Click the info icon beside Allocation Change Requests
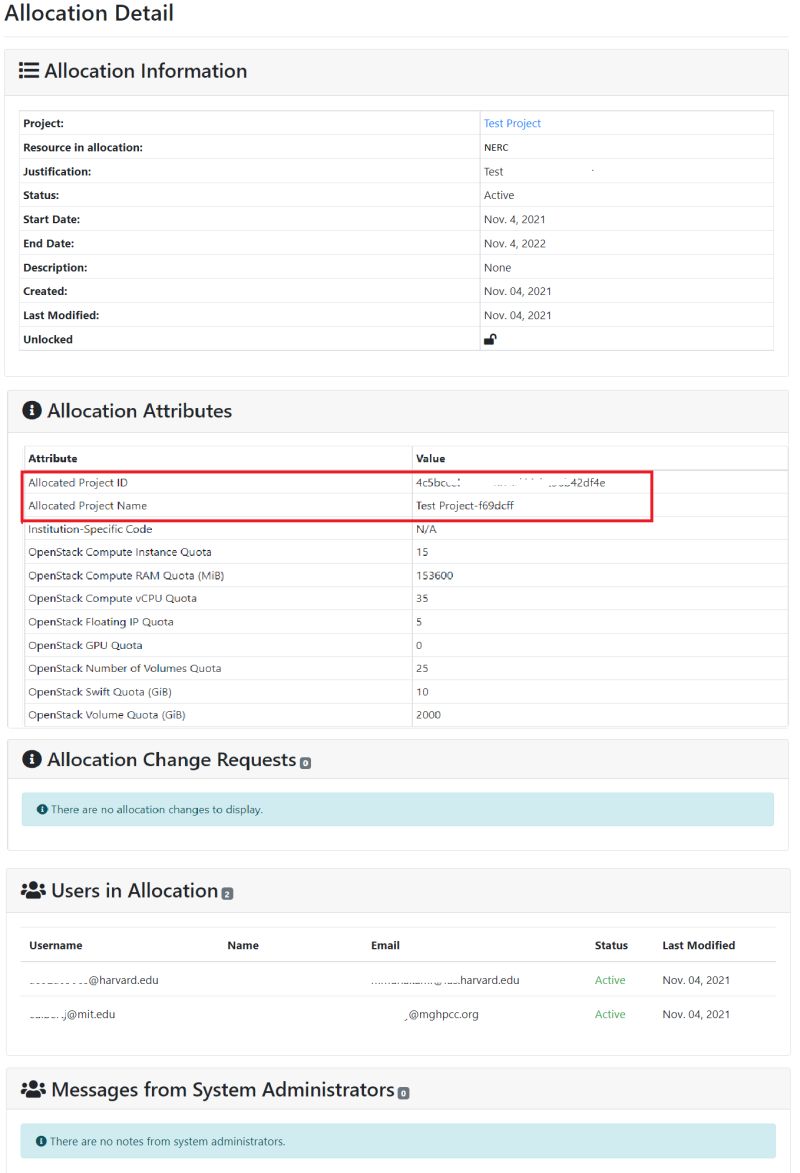The image size is (800, 1173). coord(31,759)
